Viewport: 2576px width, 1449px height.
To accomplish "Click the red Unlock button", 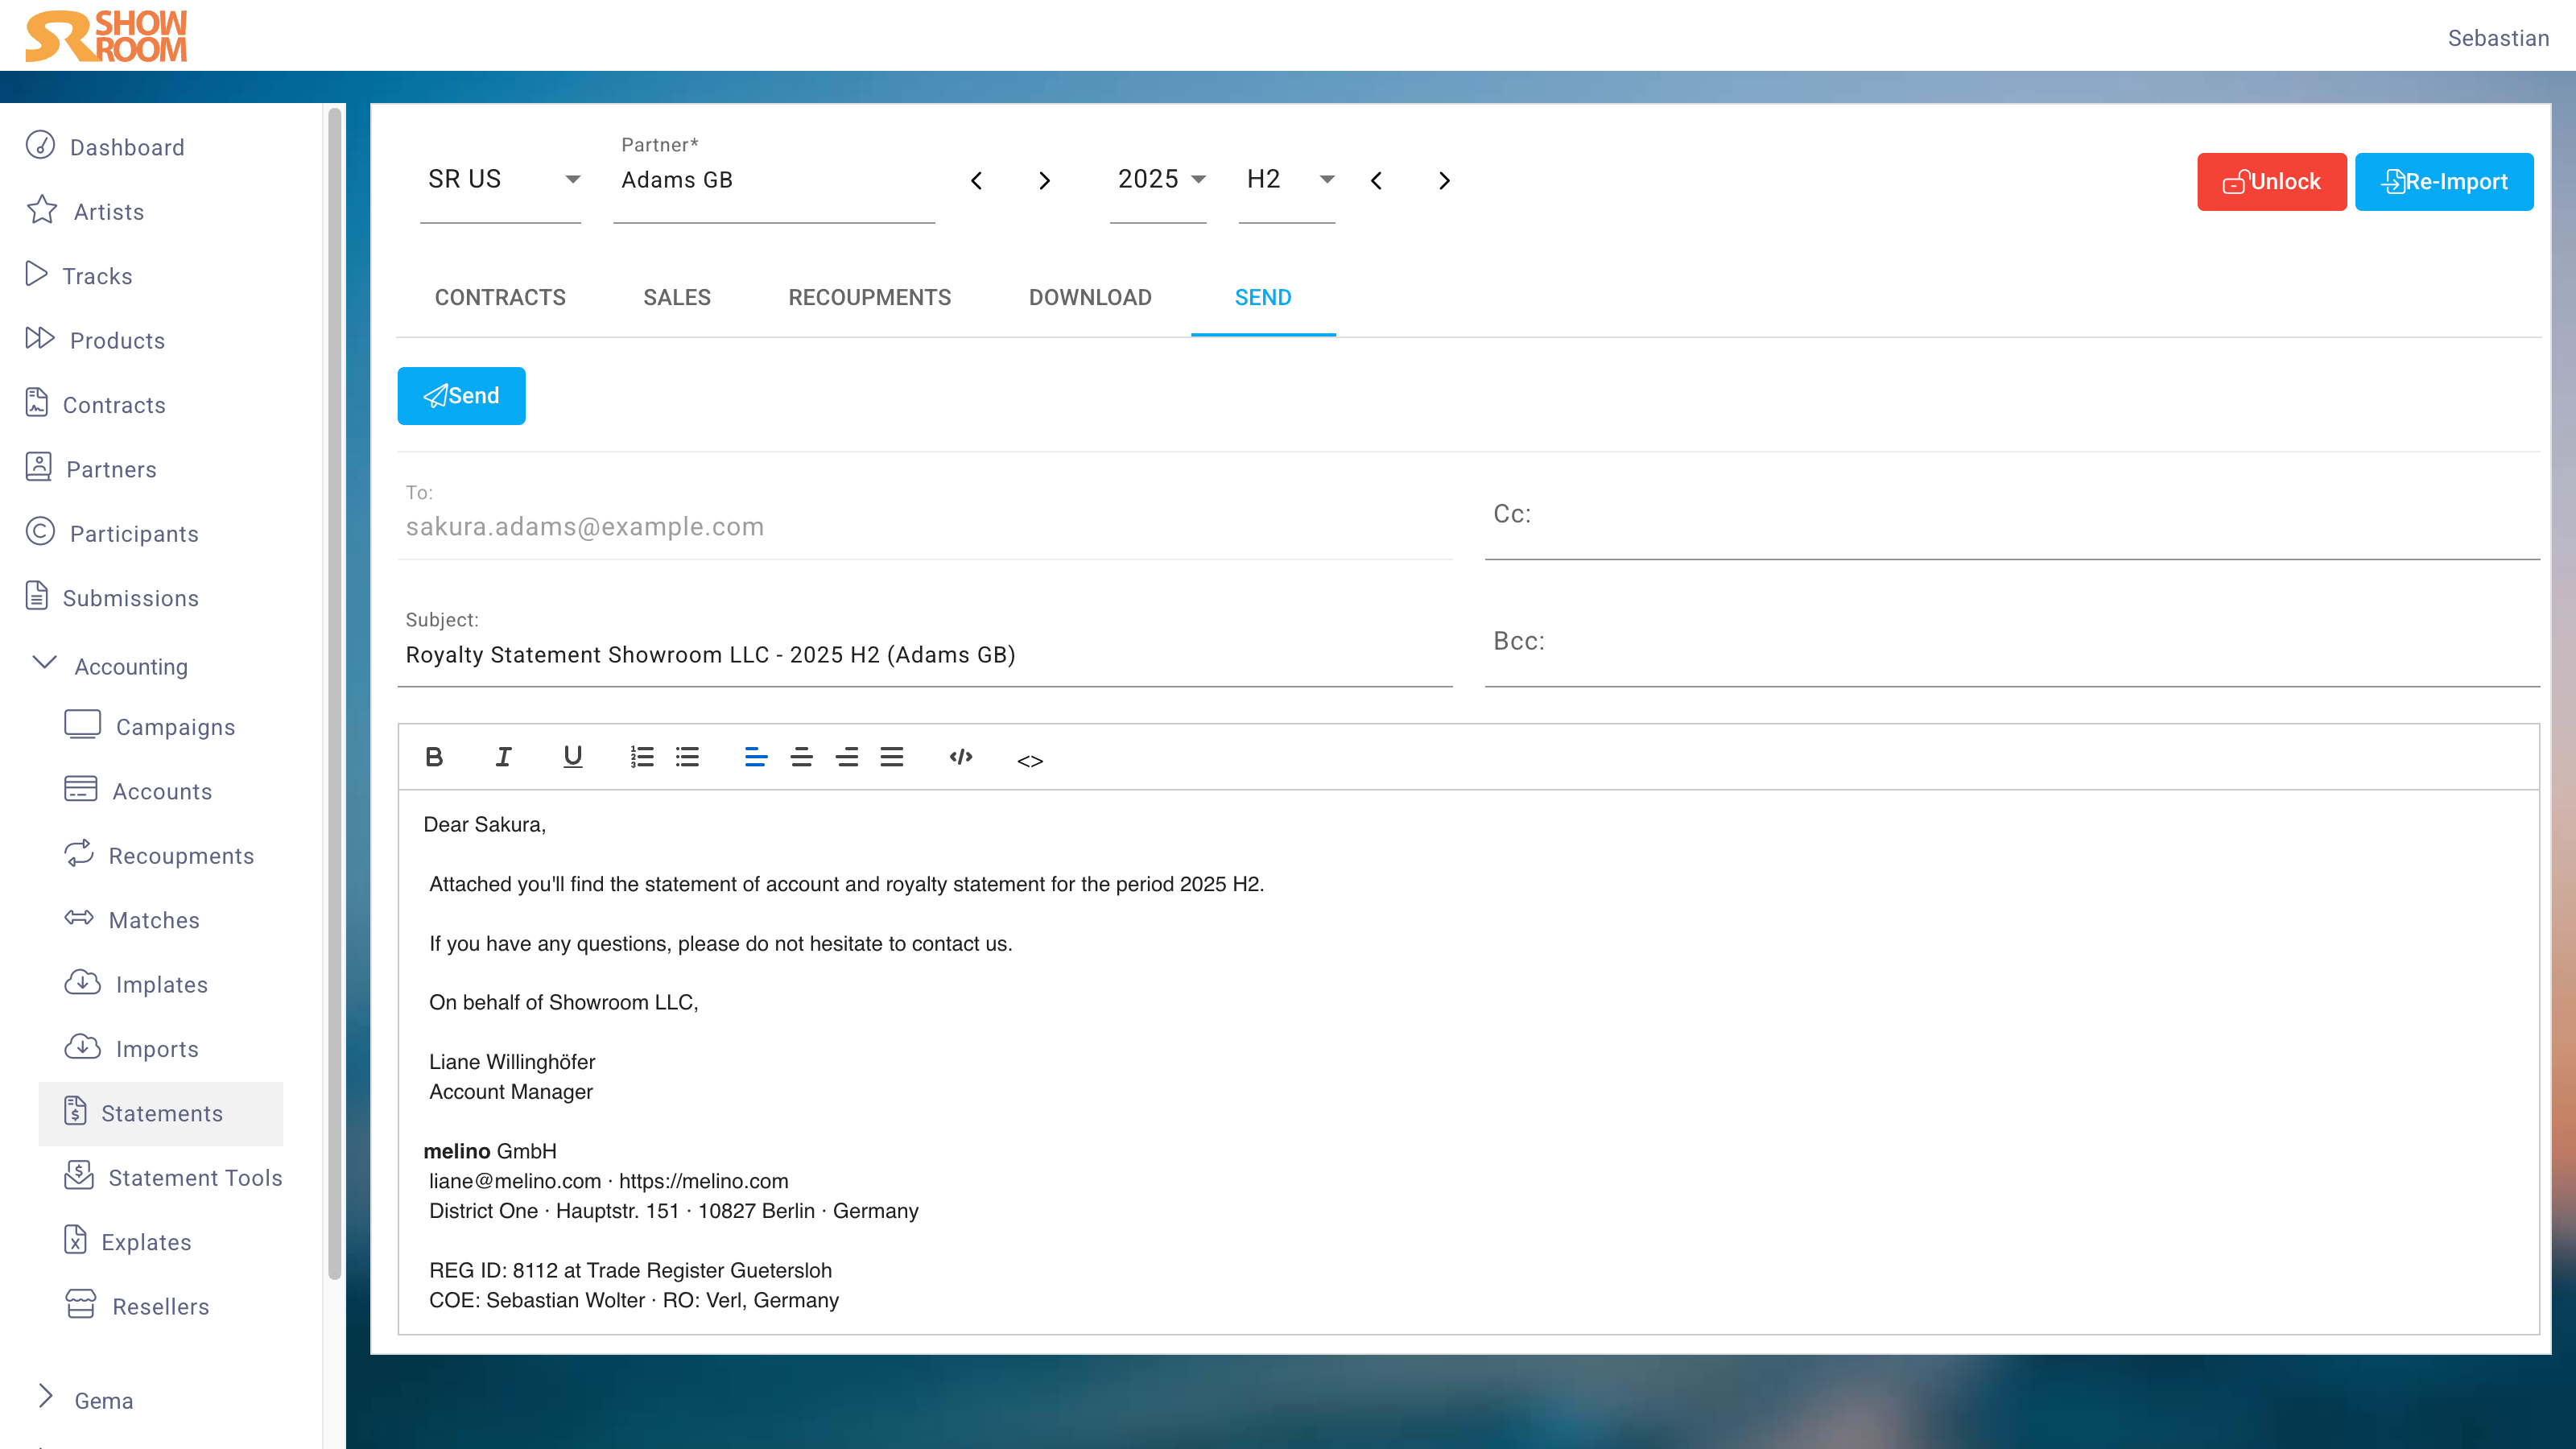I will [2271, 182].
